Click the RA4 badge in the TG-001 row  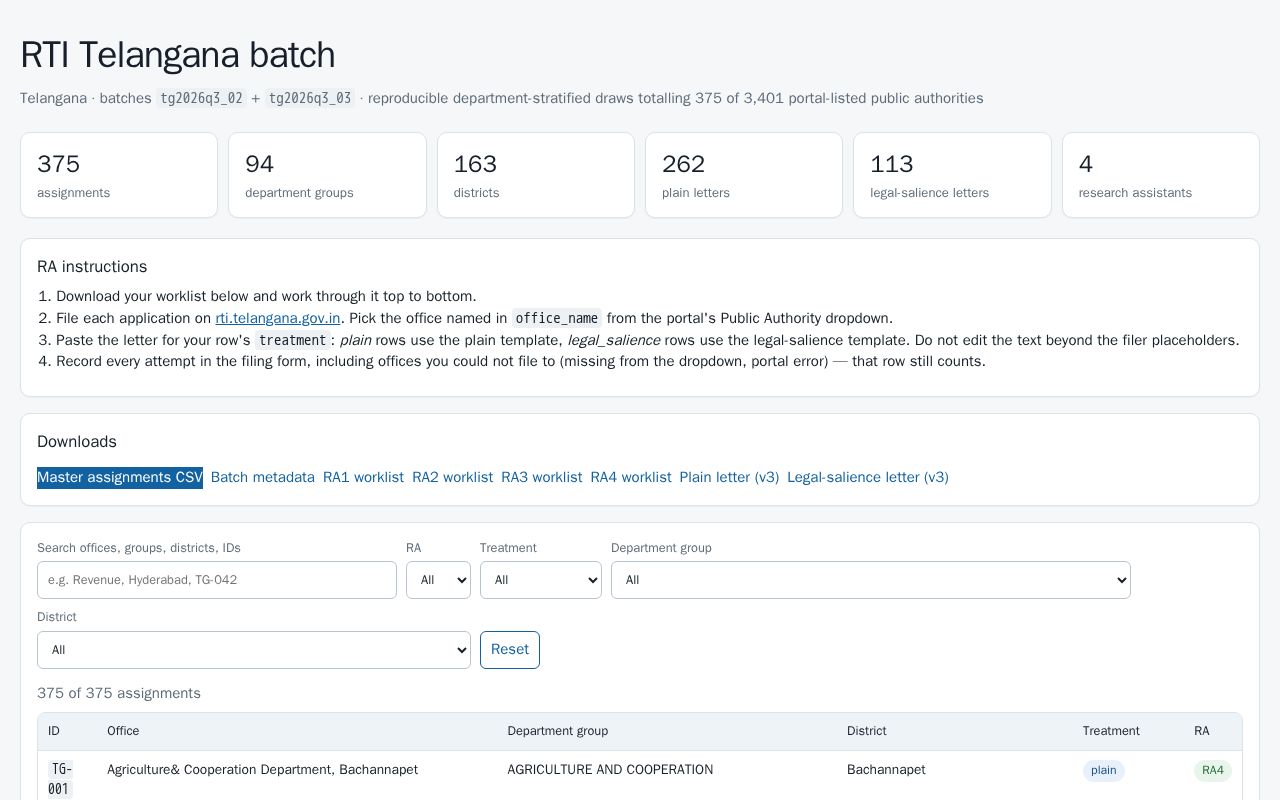[x=1213, y=771]
